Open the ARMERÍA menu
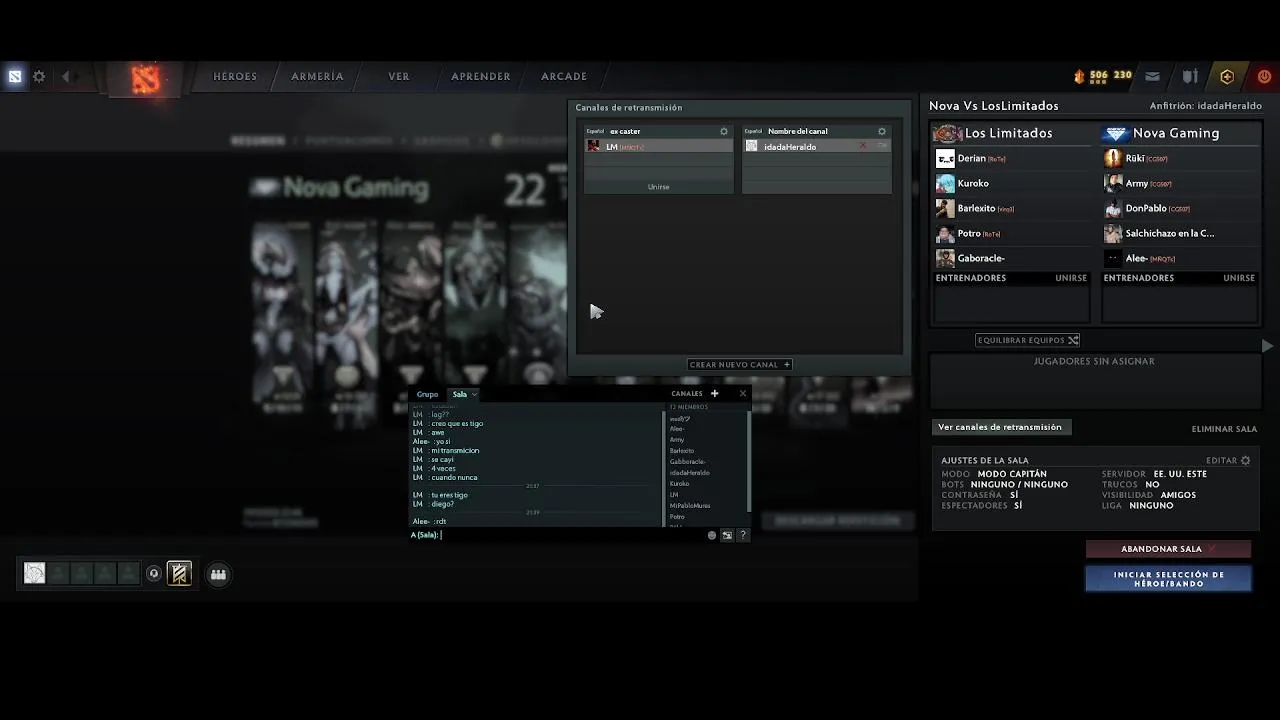 tap(317, 76)
